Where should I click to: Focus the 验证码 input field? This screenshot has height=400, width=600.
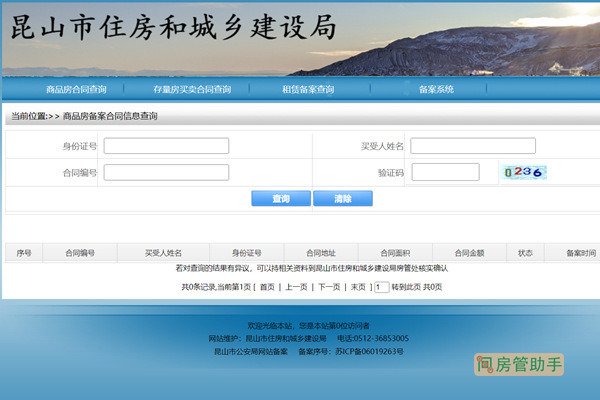click(445, 172)
